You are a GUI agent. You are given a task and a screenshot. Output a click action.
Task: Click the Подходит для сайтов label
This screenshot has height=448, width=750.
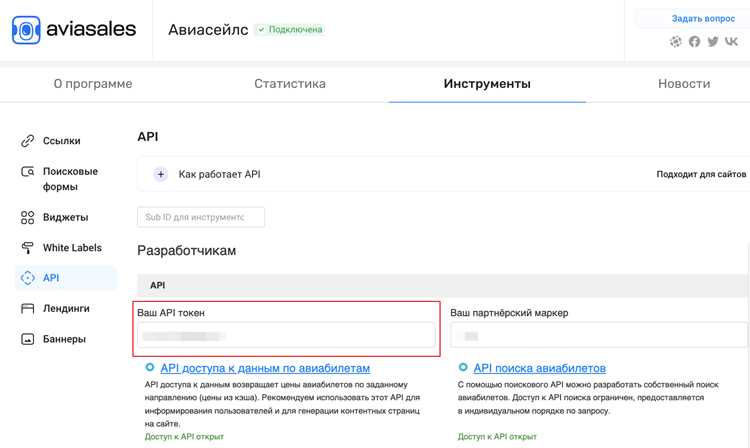coord(701,175)
